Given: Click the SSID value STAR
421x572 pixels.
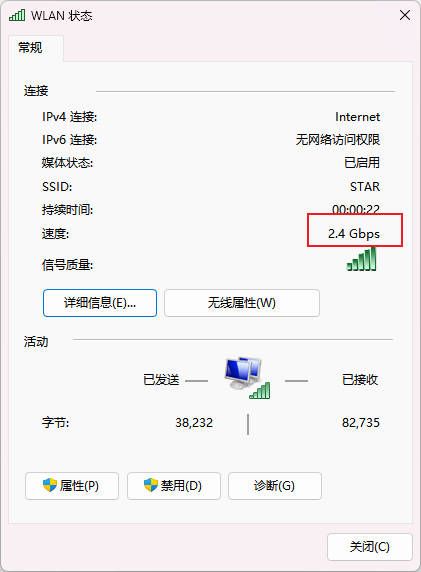Looking at the screenshot, I should (365, 186).
